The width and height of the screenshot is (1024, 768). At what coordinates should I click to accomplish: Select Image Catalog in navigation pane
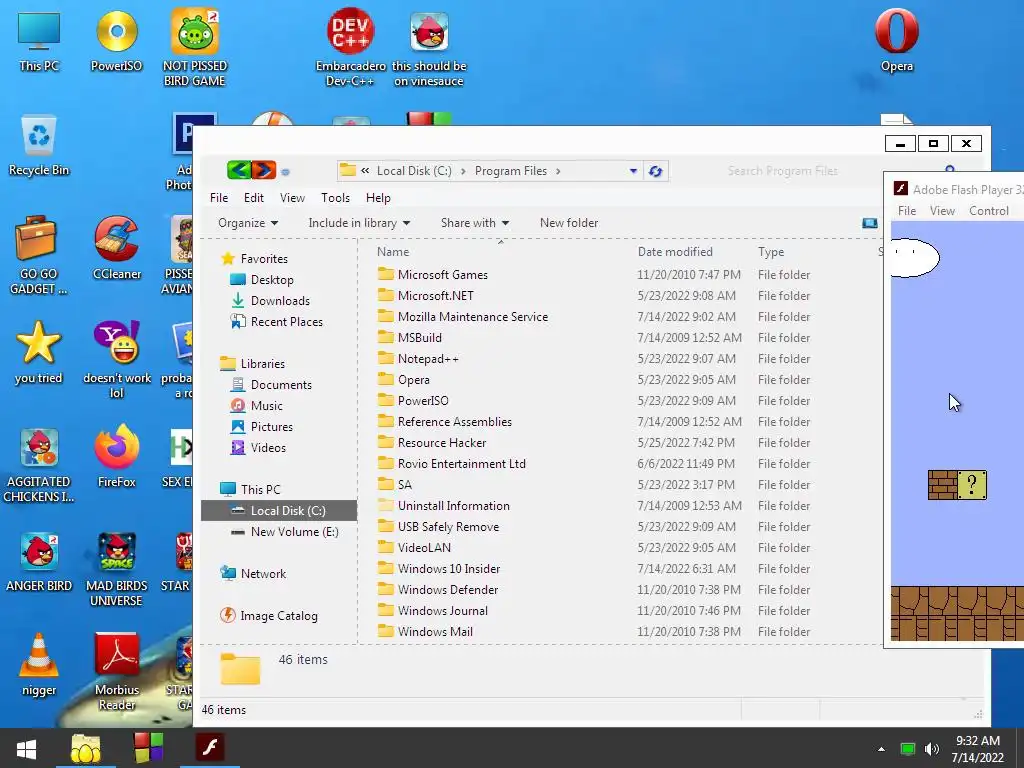point(278,616)
